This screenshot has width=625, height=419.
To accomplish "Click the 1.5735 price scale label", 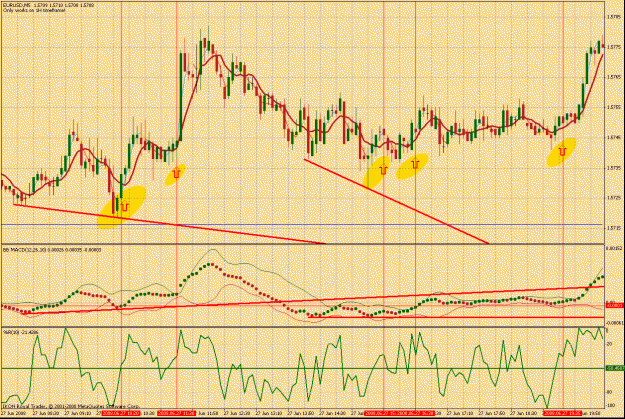I will click(x=613, y=168).
